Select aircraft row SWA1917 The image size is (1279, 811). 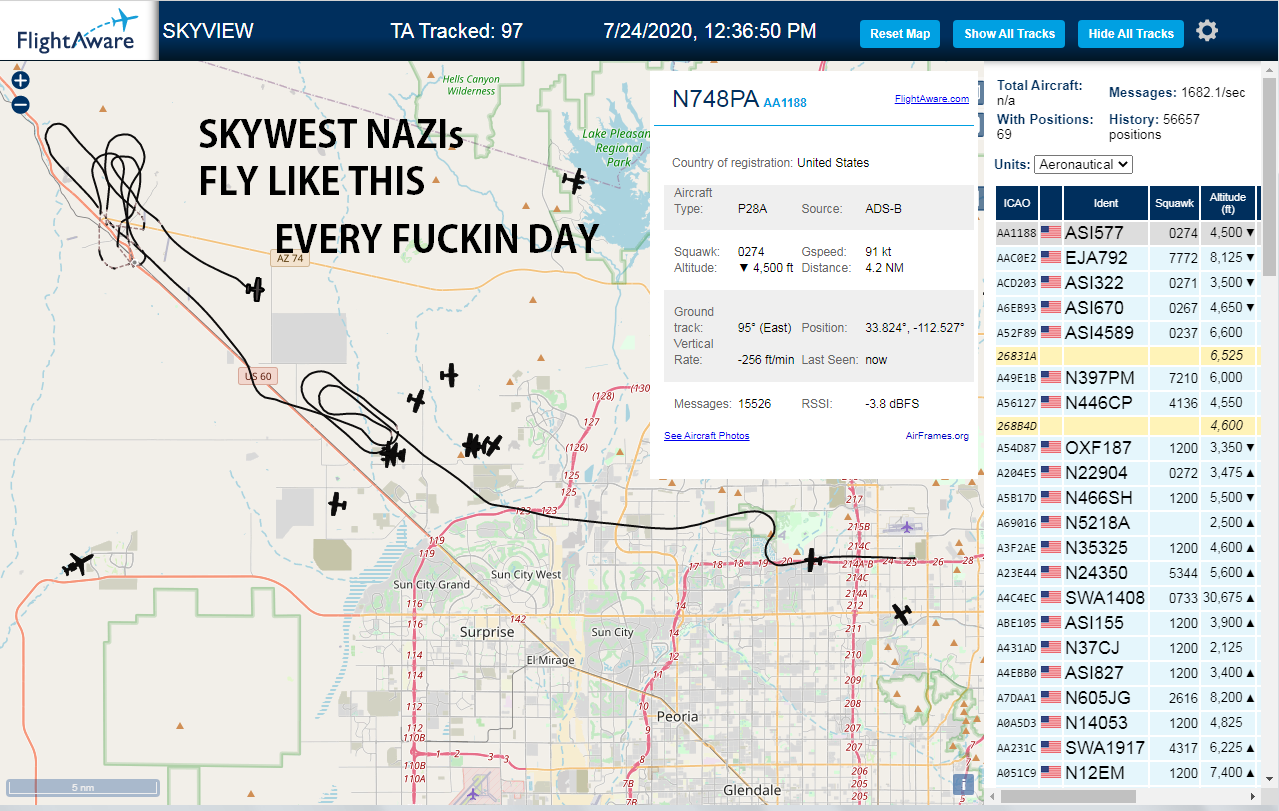click(1127, 747)
